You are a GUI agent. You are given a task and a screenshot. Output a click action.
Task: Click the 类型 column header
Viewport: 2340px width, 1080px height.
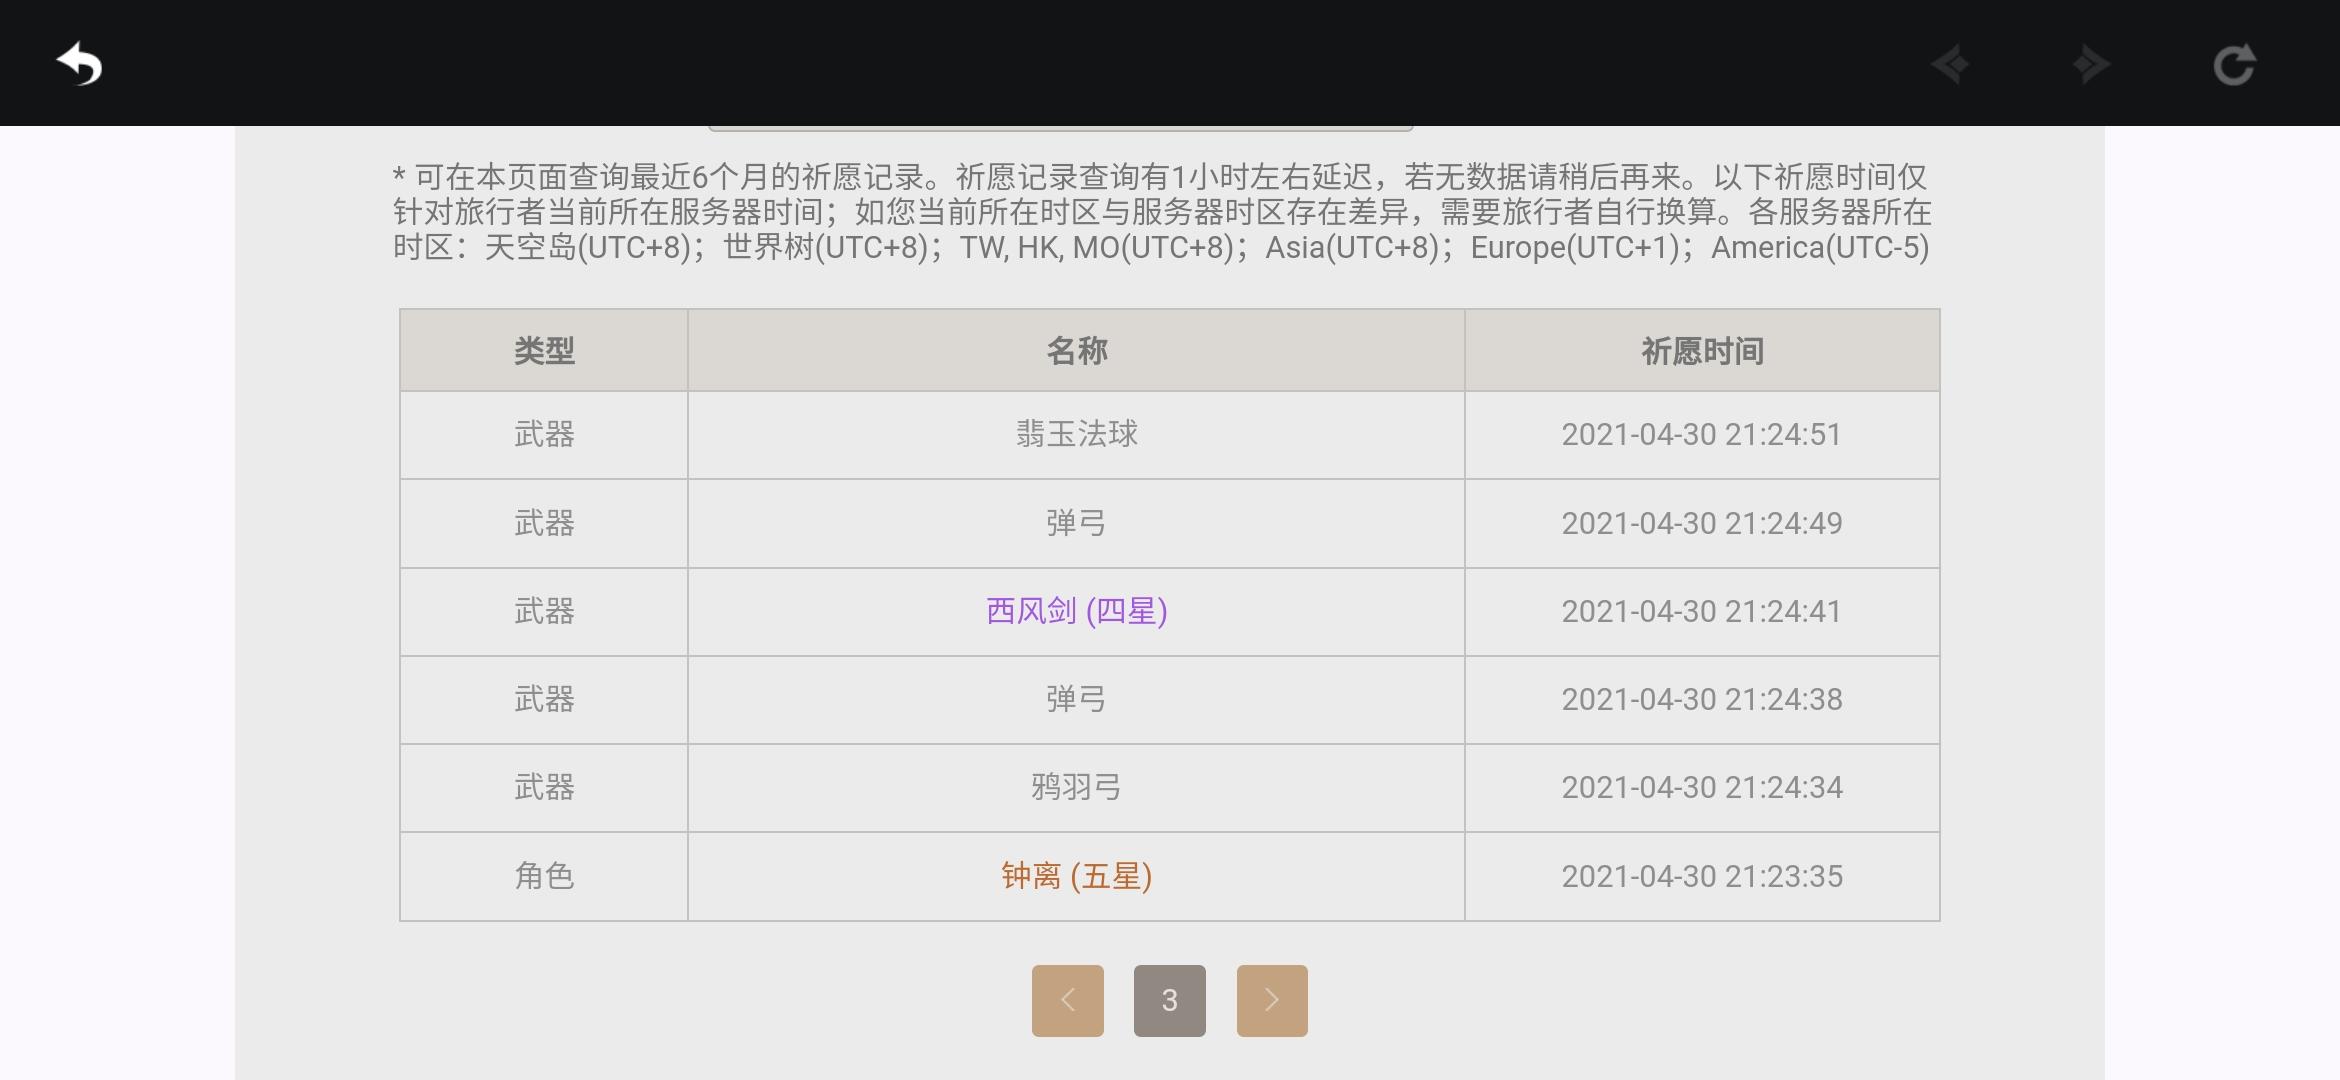(x=544, y=351)
